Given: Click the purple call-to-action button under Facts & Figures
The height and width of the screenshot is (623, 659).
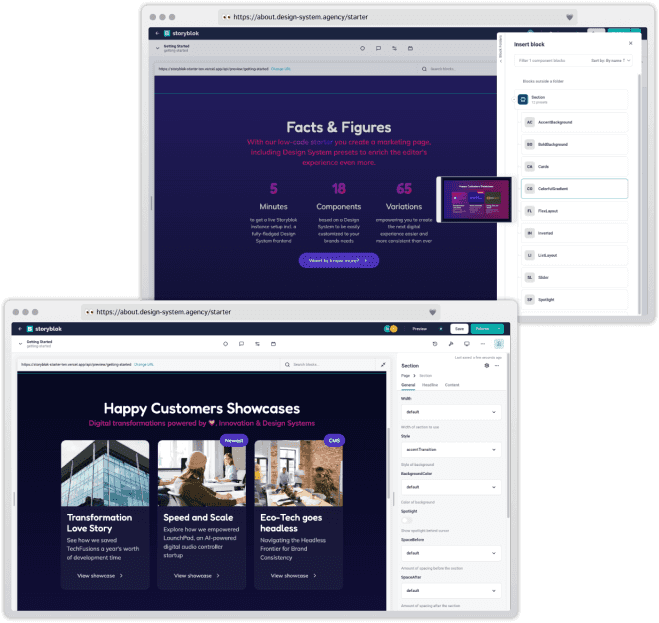Looking at the screenshot, I should coord(339,261).
